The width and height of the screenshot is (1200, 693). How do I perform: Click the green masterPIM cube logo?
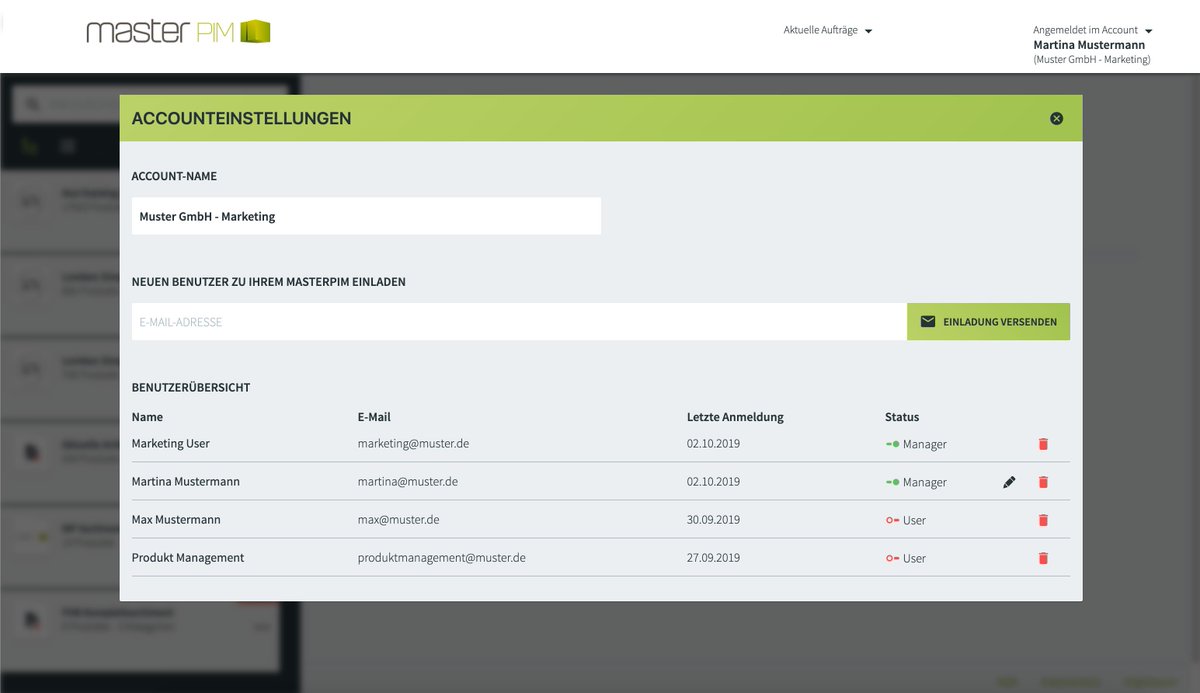(x=254, y=31)
